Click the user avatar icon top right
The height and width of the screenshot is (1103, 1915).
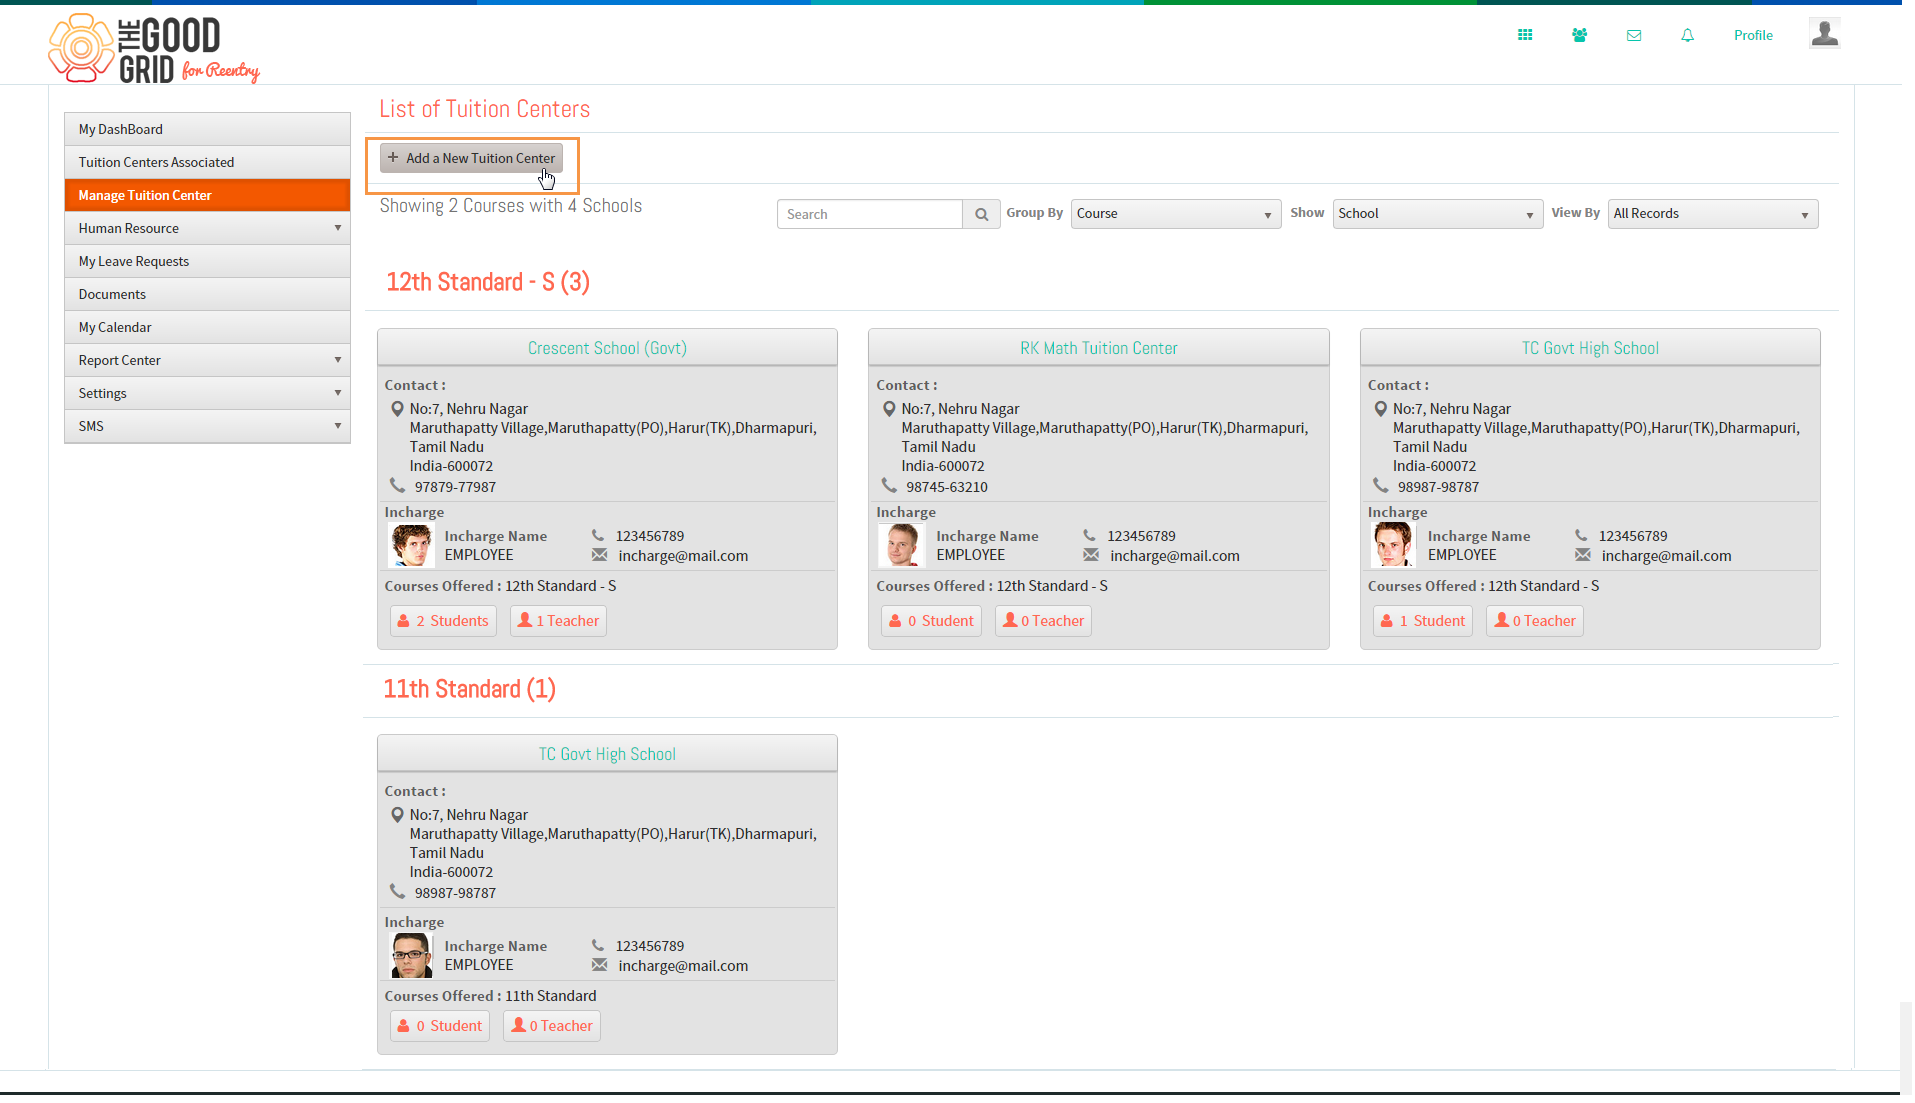[x=1824, y=34]
